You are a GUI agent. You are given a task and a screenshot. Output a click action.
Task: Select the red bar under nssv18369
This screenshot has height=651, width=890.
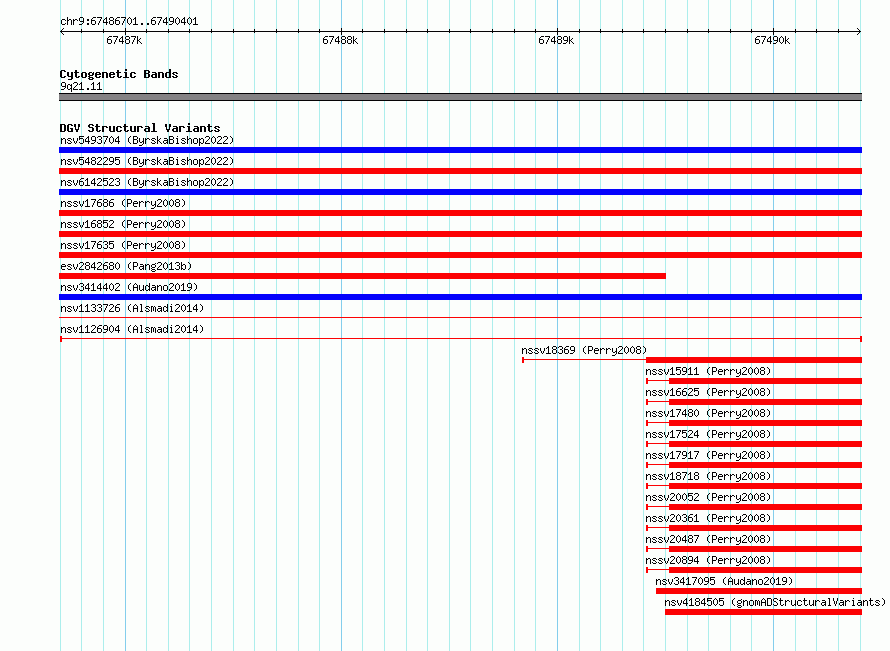pyautogui.click(x=754, y=360)
